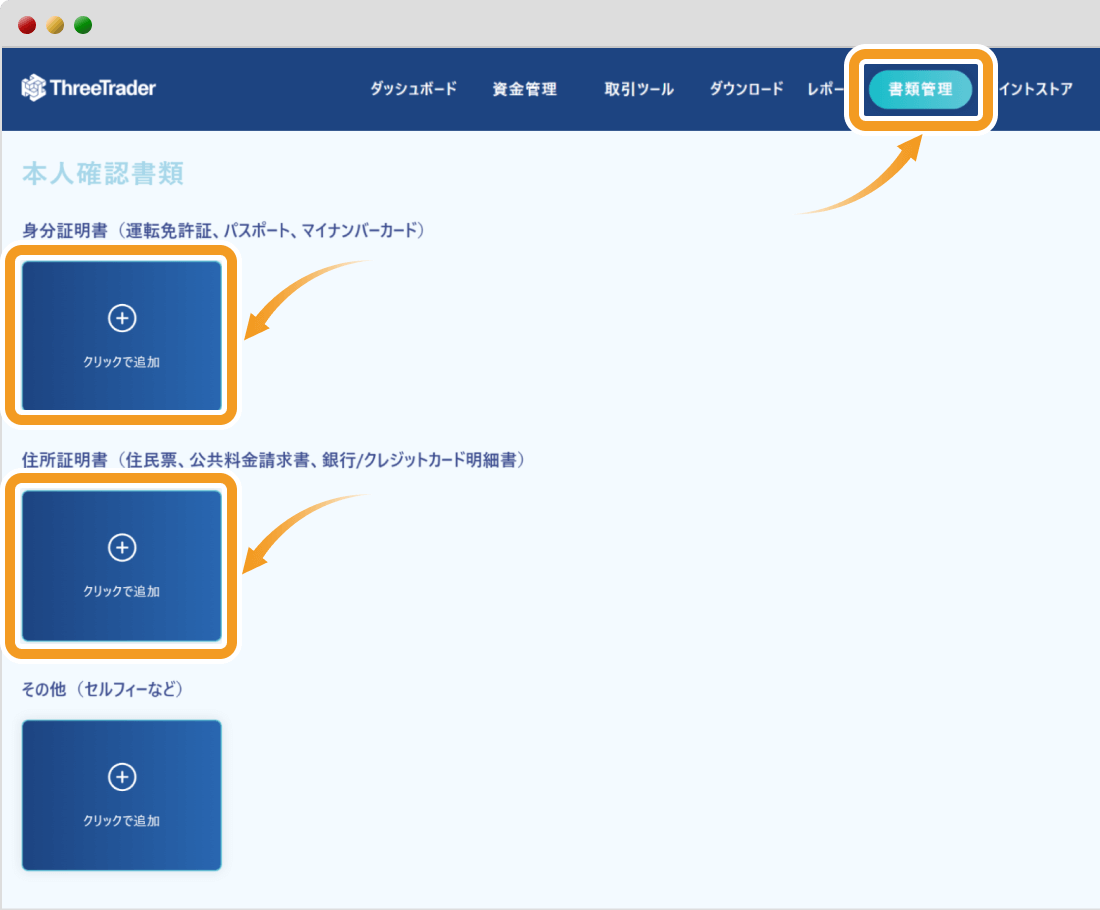Click the 身分証明書 section label

point(224,231)
